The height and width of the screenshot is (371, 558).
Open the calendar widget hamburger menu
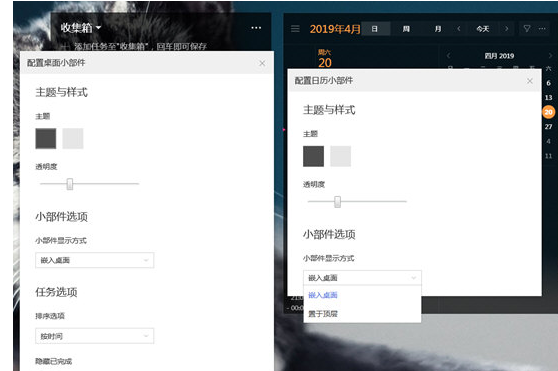click(x=295, y=28)
